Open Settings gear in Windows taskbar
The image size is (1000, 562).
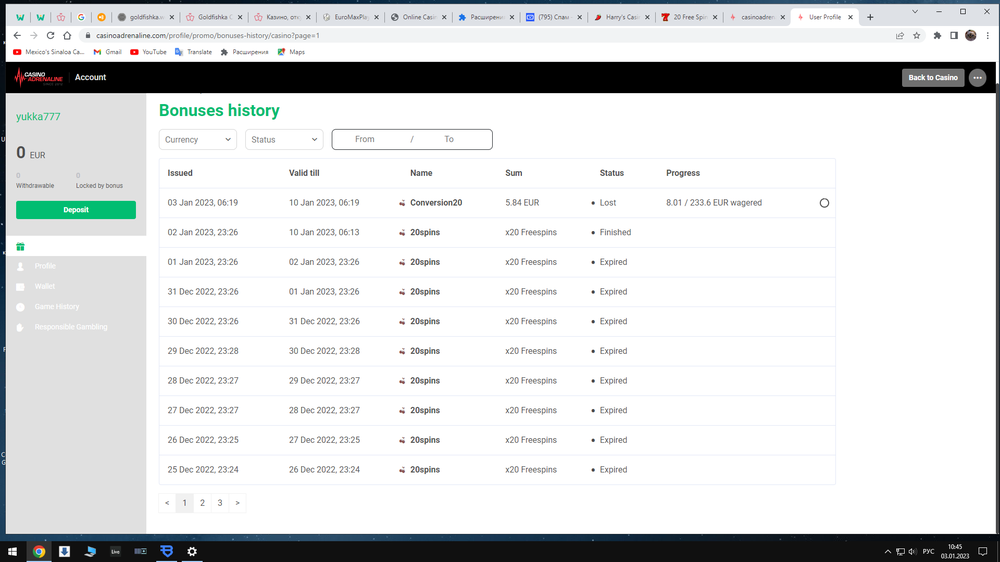(192, 551)
